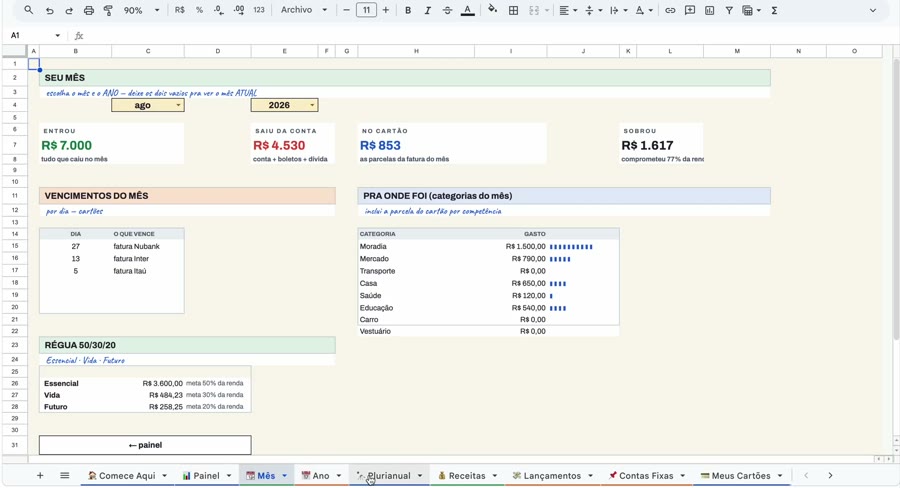The height and width of the screenshot is (488, 900).
Task: Open the search menus magnifier icon
Action: (x=28, y=10)
